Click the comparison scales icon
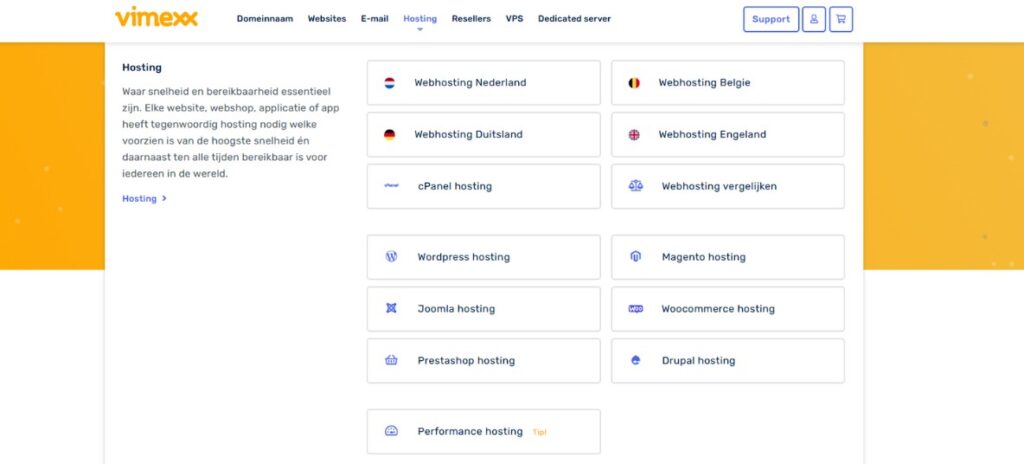This screenshot has width=1024, height=464. click(635, 186)
